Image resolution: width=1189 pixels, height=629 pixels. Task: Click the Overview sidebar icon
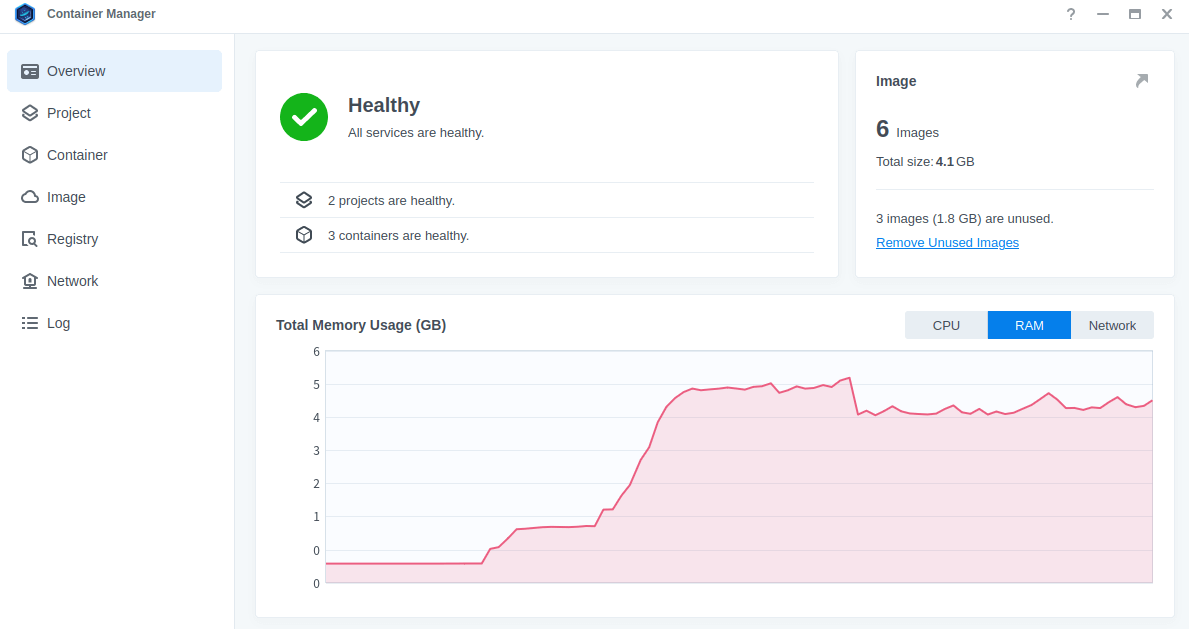click(30, 71)
